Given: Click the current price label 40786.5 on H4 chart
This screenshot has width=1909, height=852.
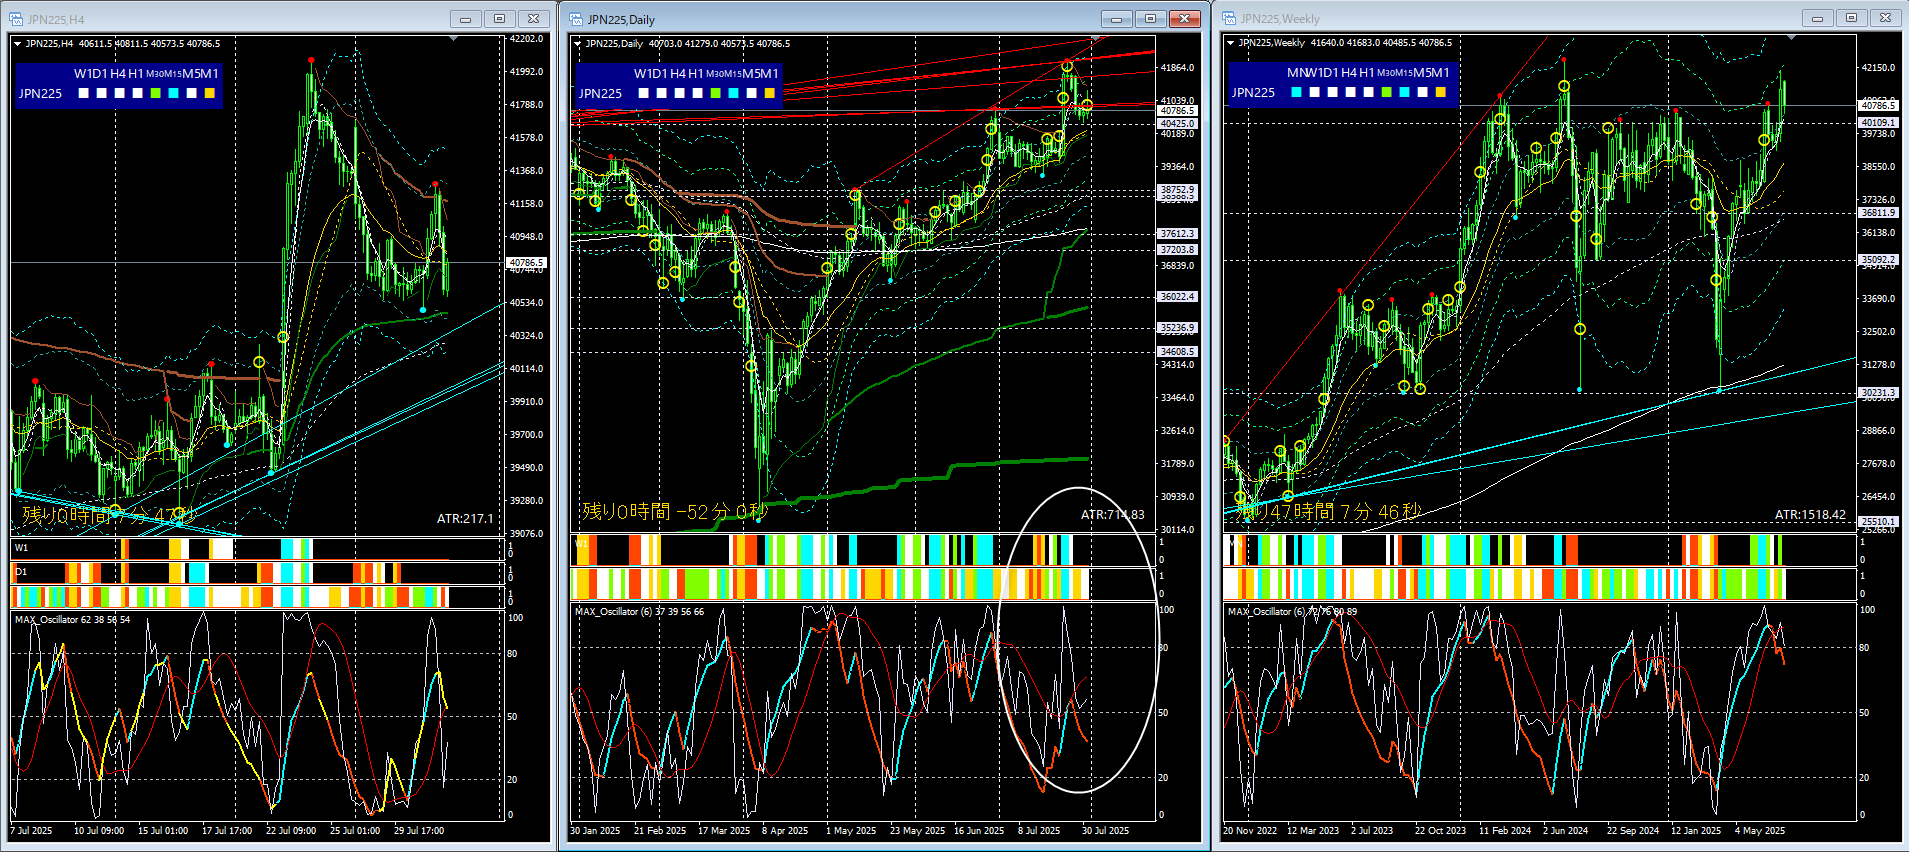Looking at the screenshot, I should [x=526, y=263].
